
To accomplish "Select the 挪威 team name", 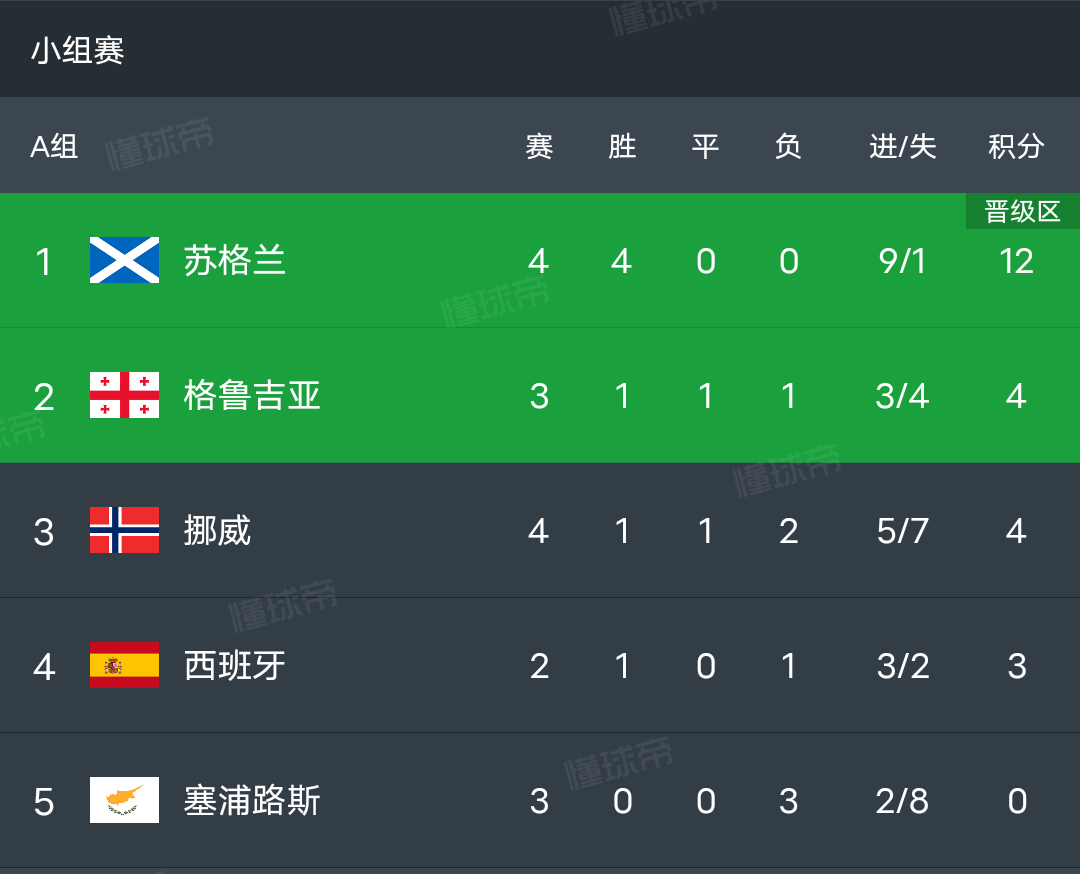I will (x=218, y=531).
